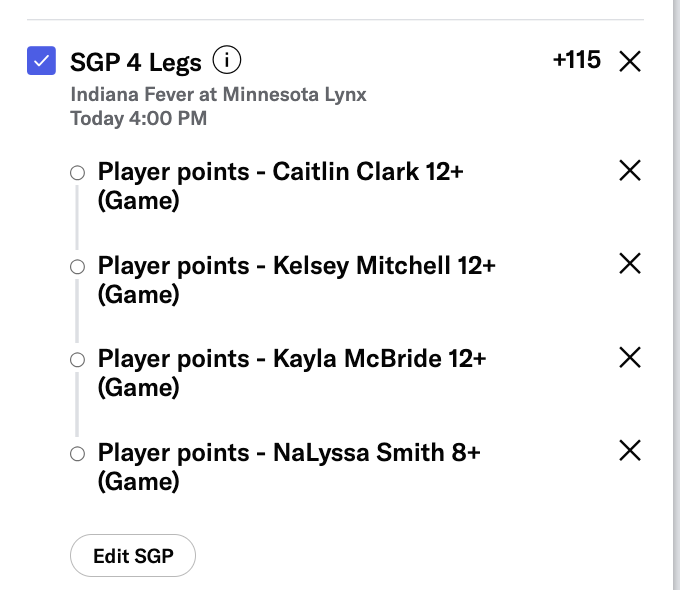The height and width of the screenshot is (590, 680).
Task: Uncheck the SGP 4 Legs checkbox
Action: tap(41, 62)
